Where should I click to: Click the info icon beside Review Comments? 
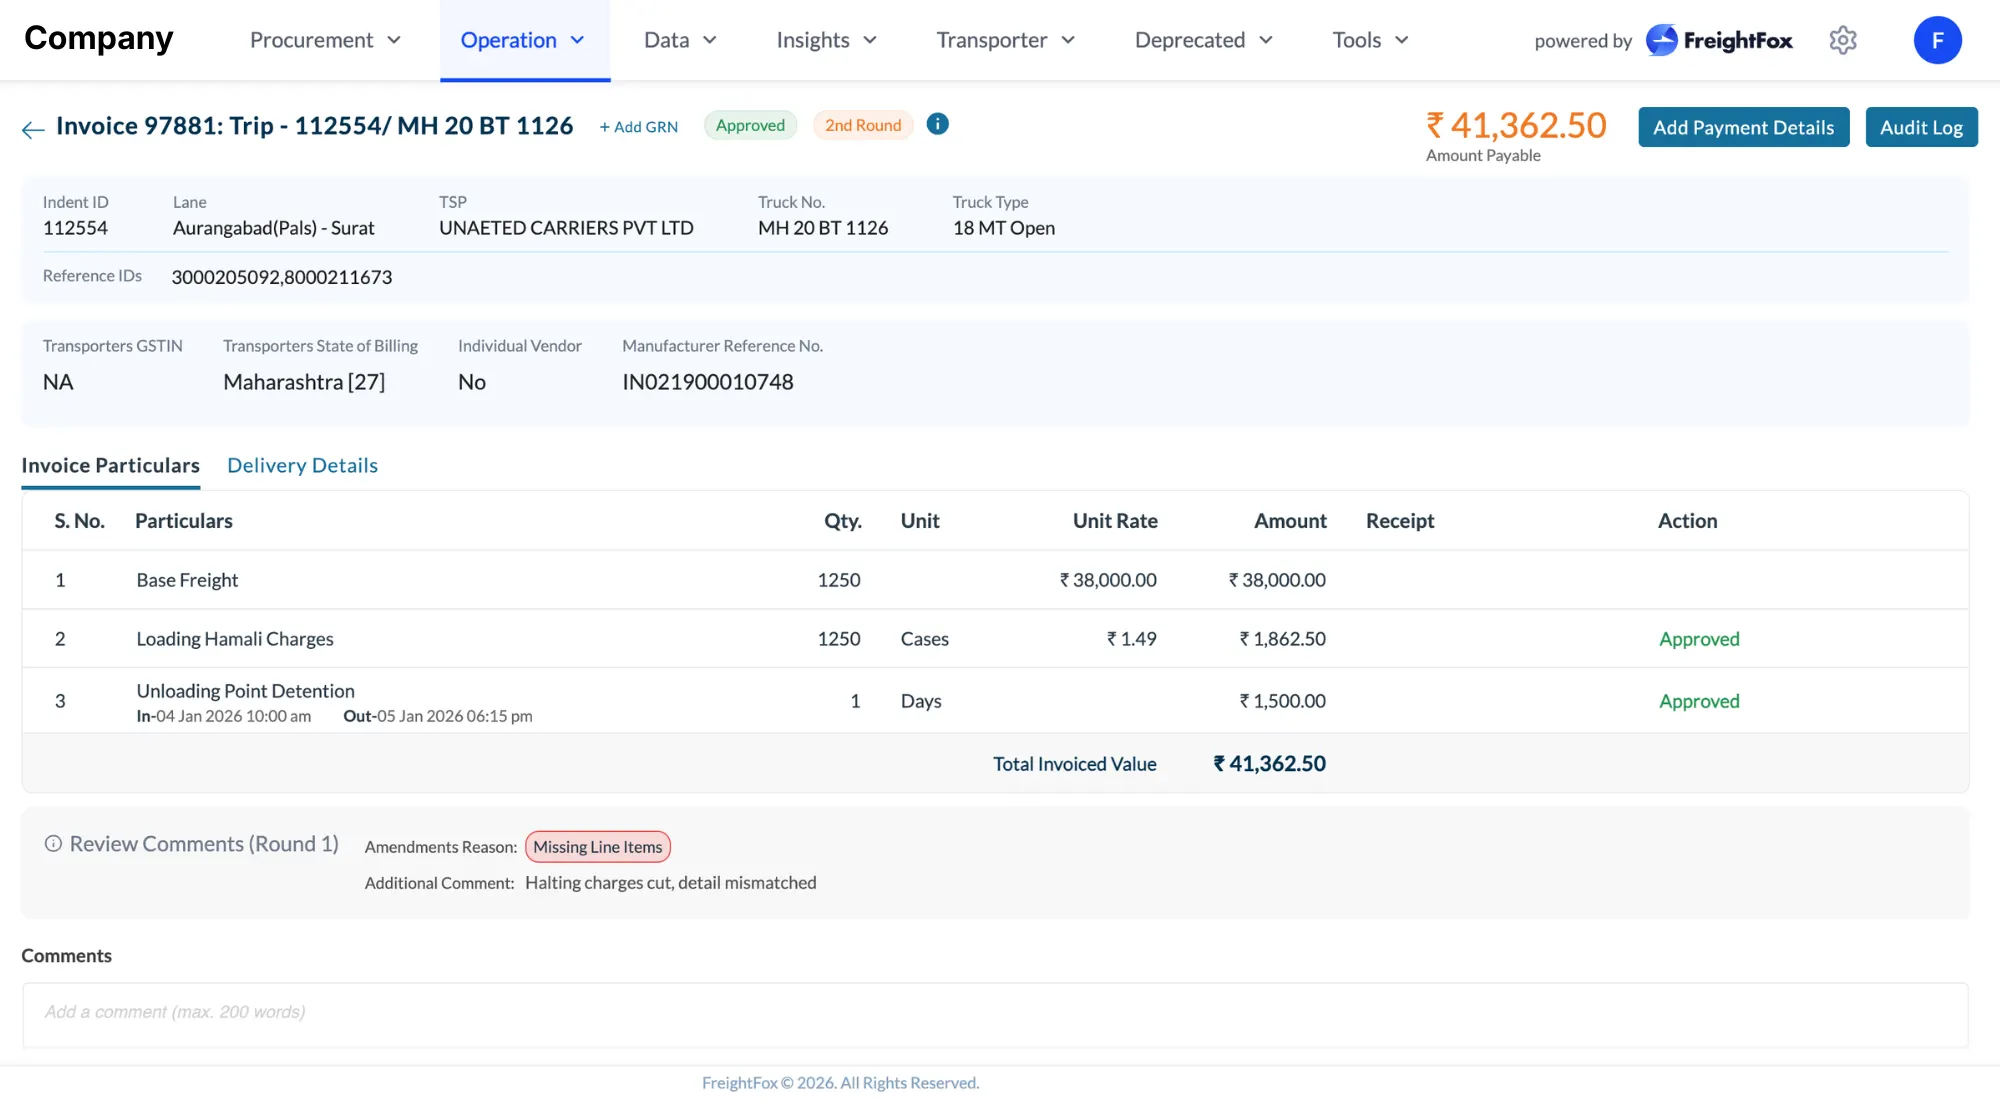coord(53,844)
